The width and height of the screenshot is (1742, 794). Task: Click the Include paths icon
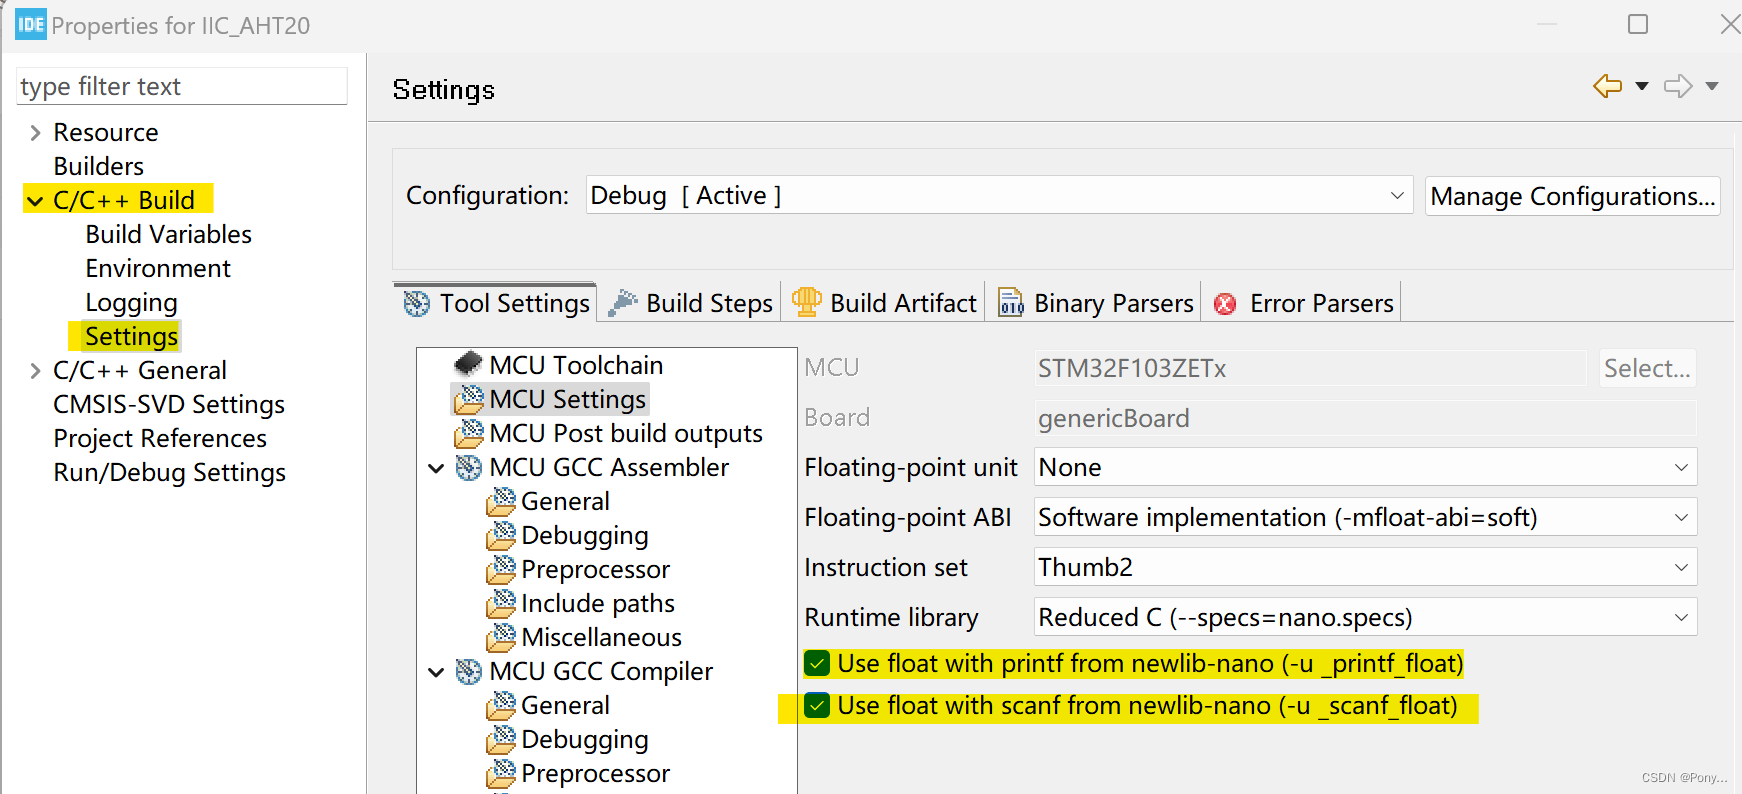pos(501,603)
